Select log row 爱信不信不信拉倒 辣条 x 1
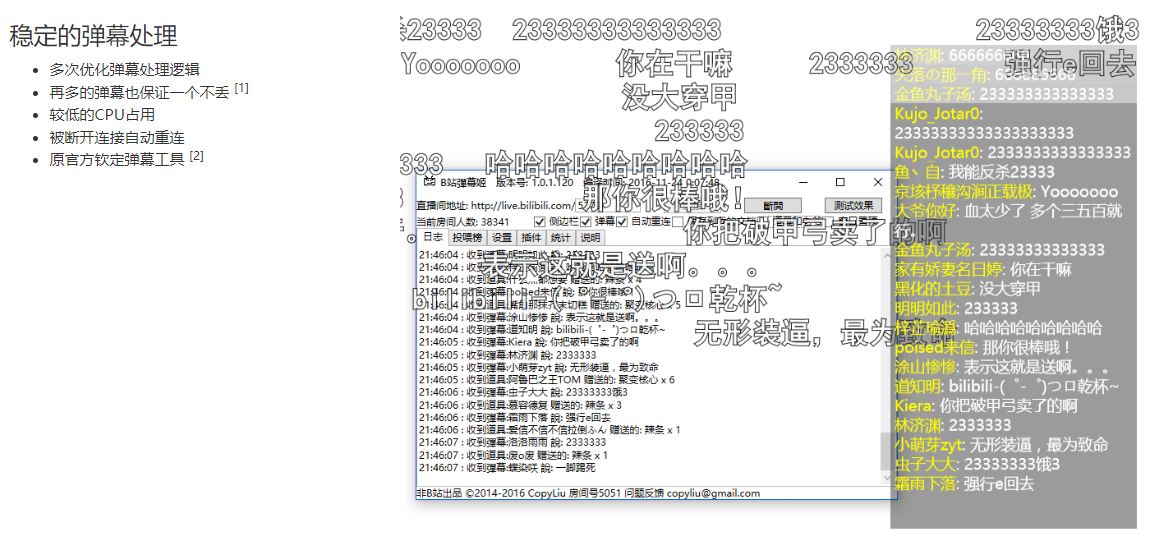 coord(550,431)
